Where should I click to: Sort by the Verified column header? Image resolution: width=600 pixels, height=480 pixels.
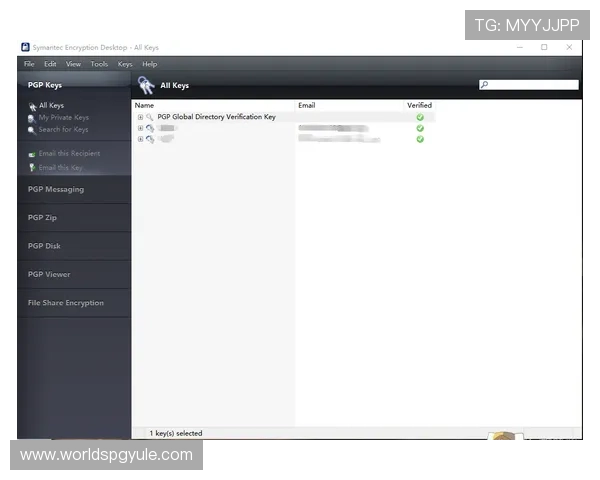click(x=419, y=105)
